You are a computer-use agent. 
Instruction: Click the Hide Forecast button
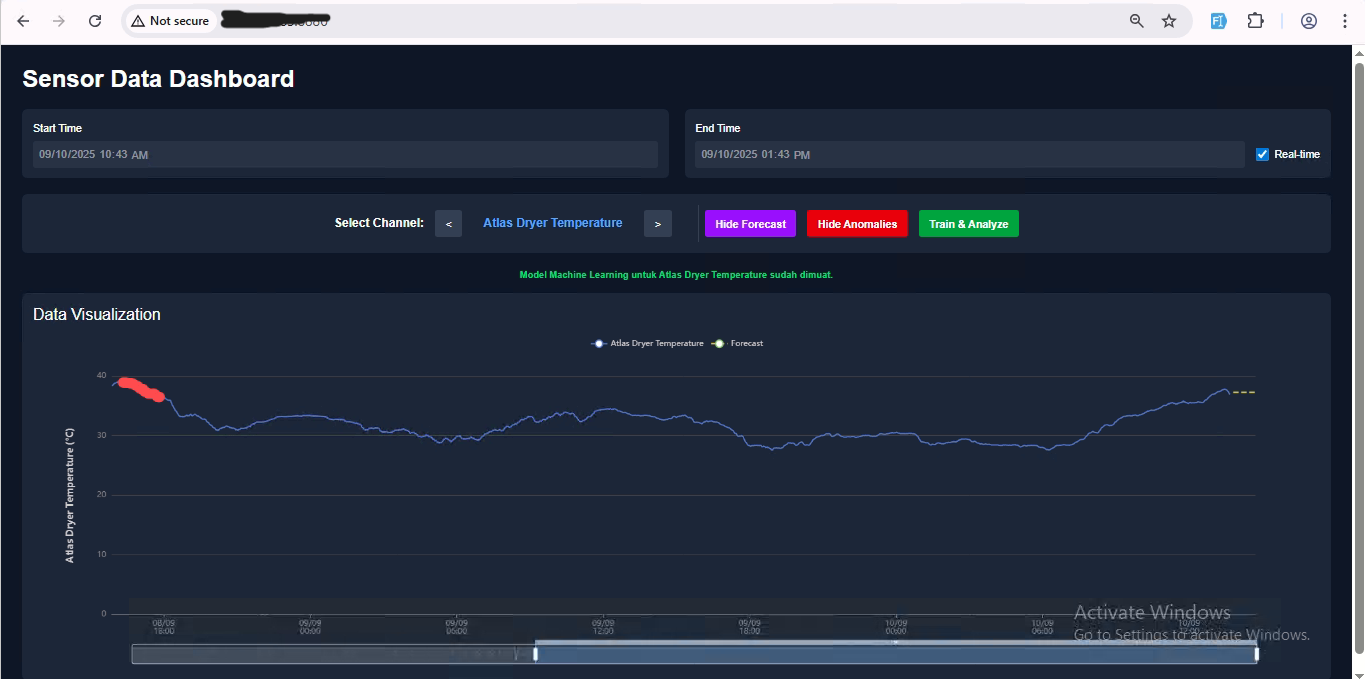coord(751,224)
